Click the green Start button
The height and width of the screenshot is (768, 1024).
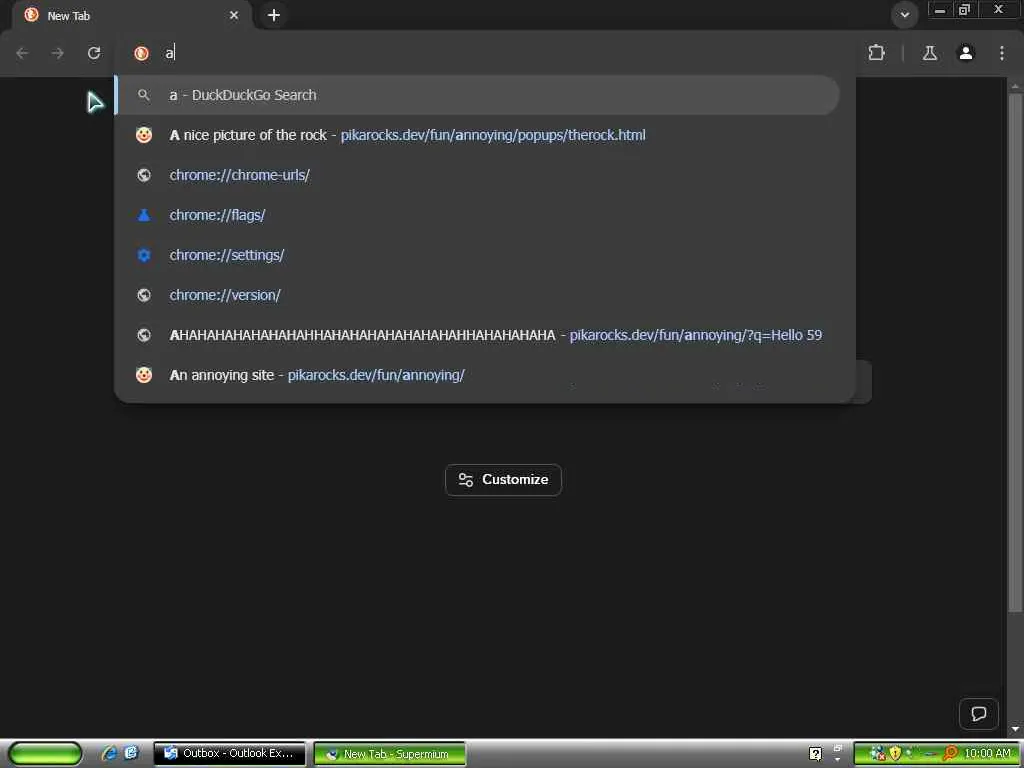coord(45,754)
